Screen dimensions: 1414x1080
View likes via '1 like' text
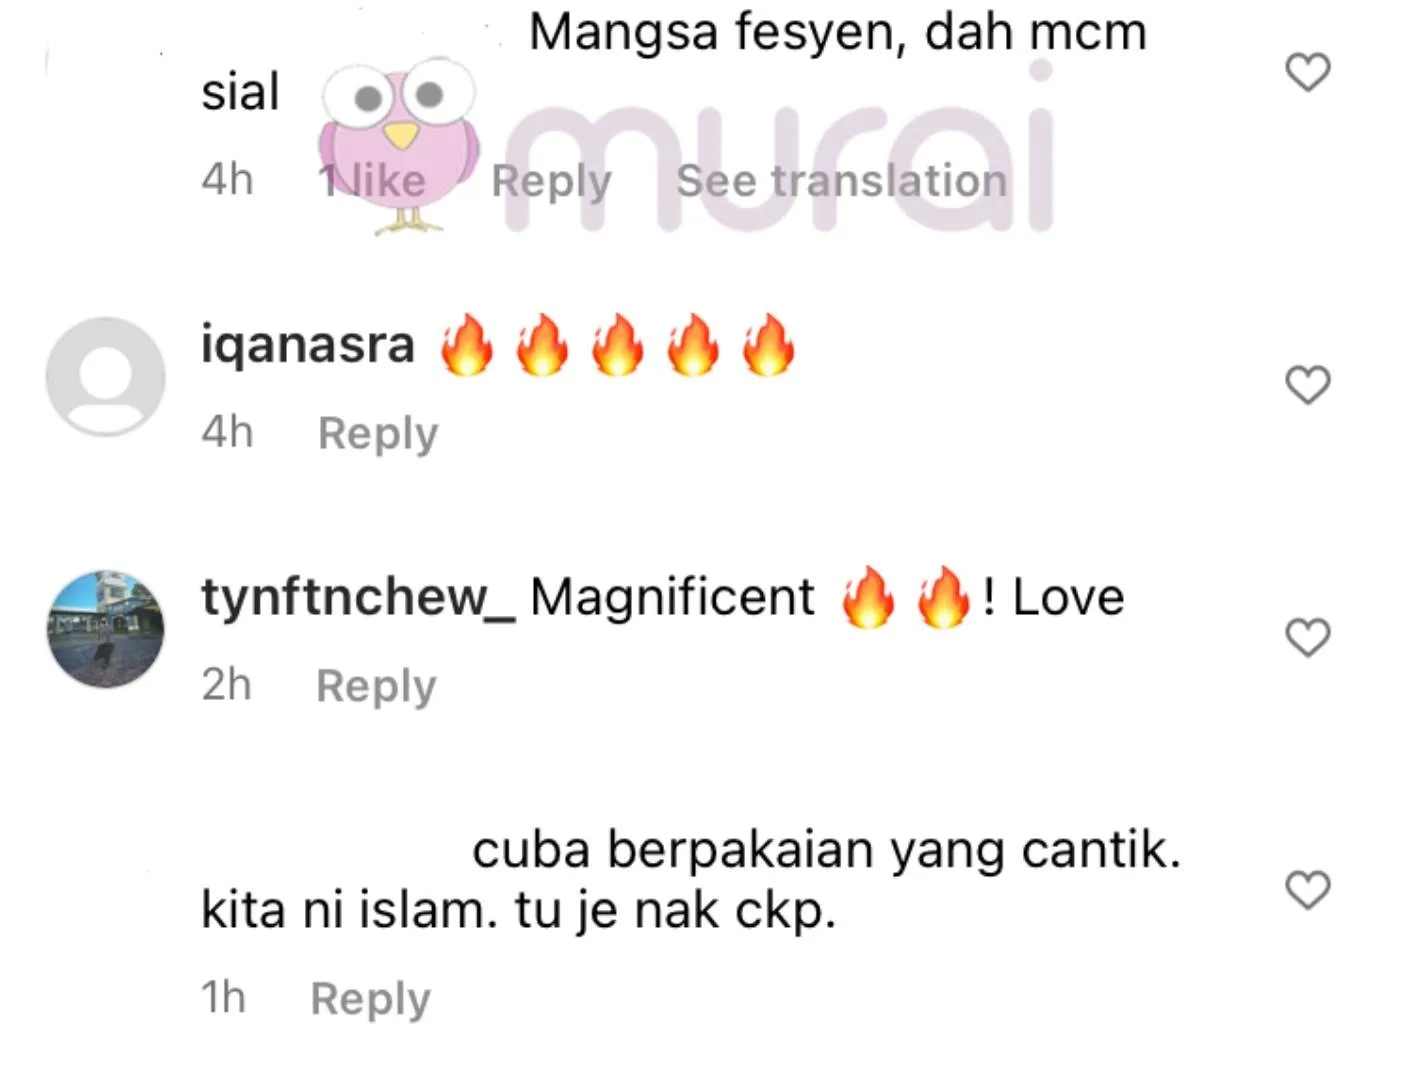[x=373, y=181]
